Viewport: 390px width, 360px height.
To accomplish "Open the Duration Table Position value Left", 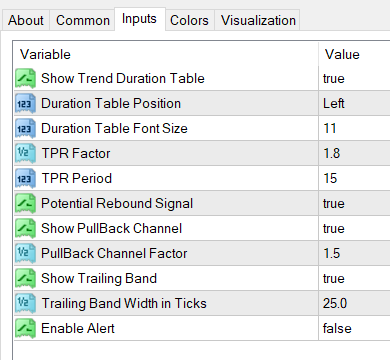I will [354, 104].
